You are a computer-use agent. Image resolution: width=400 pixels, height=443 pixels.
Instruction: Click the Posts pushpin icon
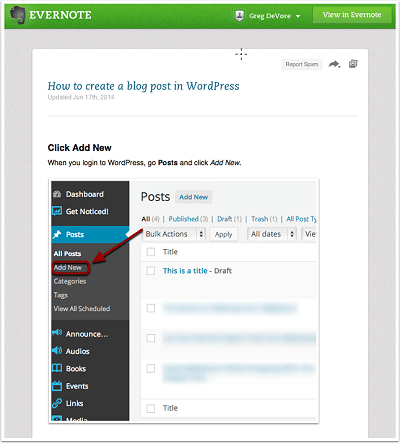57,234
